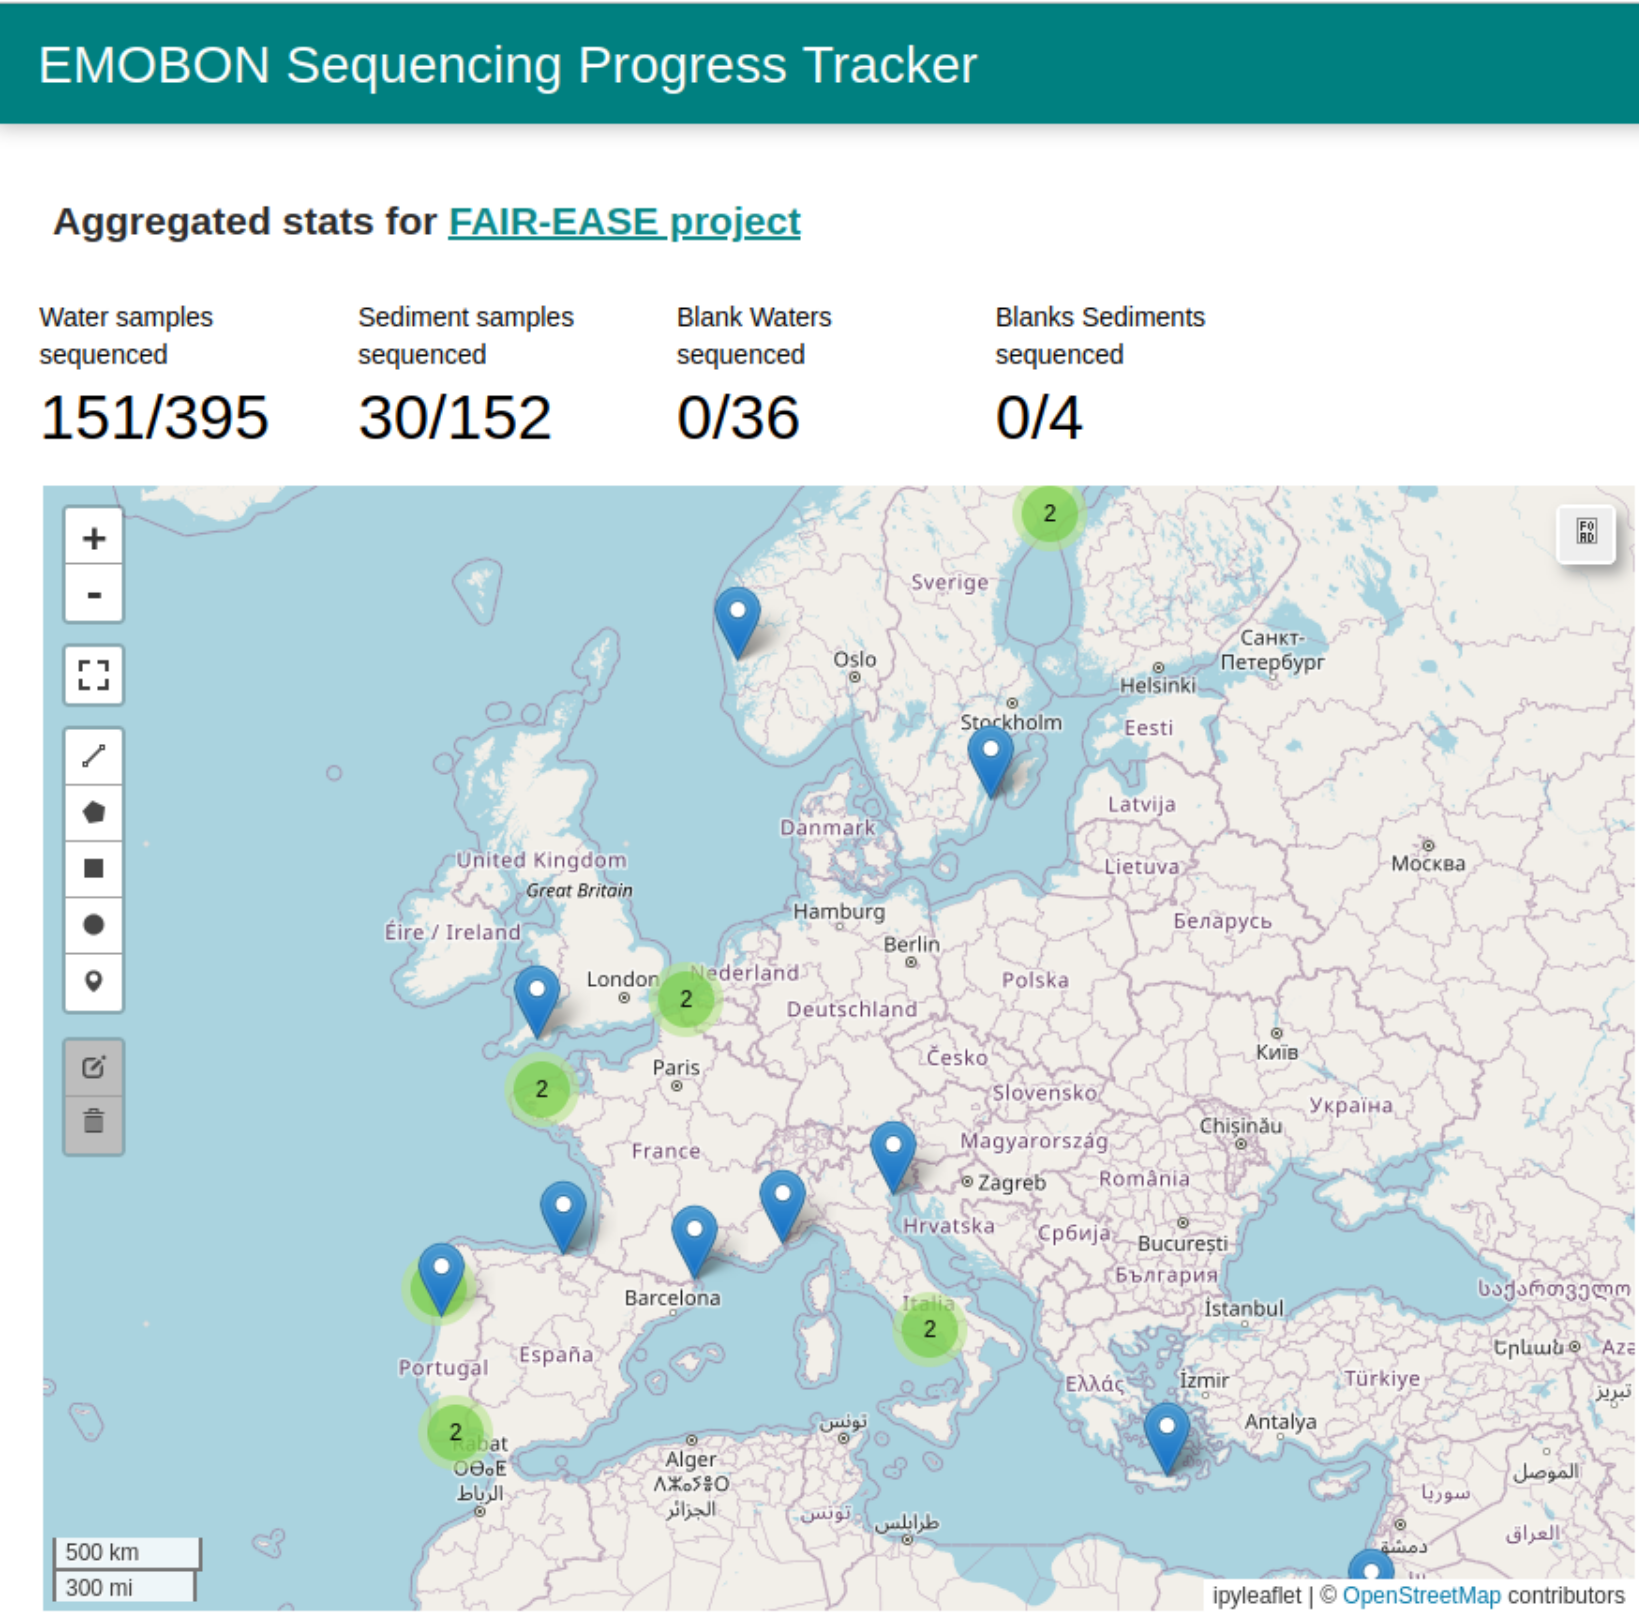
Task: Click the delete layers trash icon
Action: (x=94, y=1122)
